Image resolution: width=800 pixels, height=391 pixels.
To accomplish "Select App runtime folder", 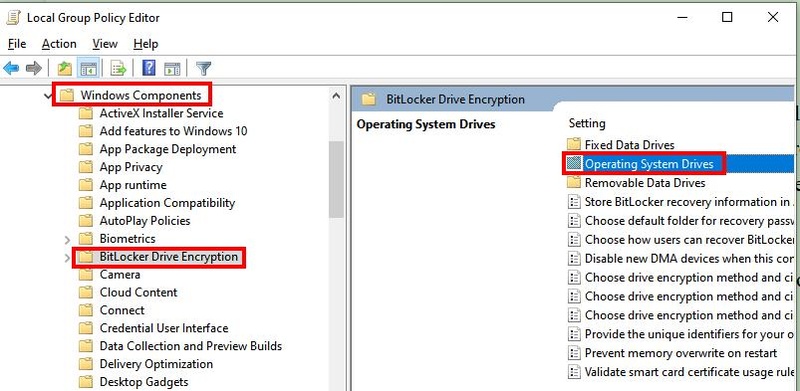I will [133, 185].
